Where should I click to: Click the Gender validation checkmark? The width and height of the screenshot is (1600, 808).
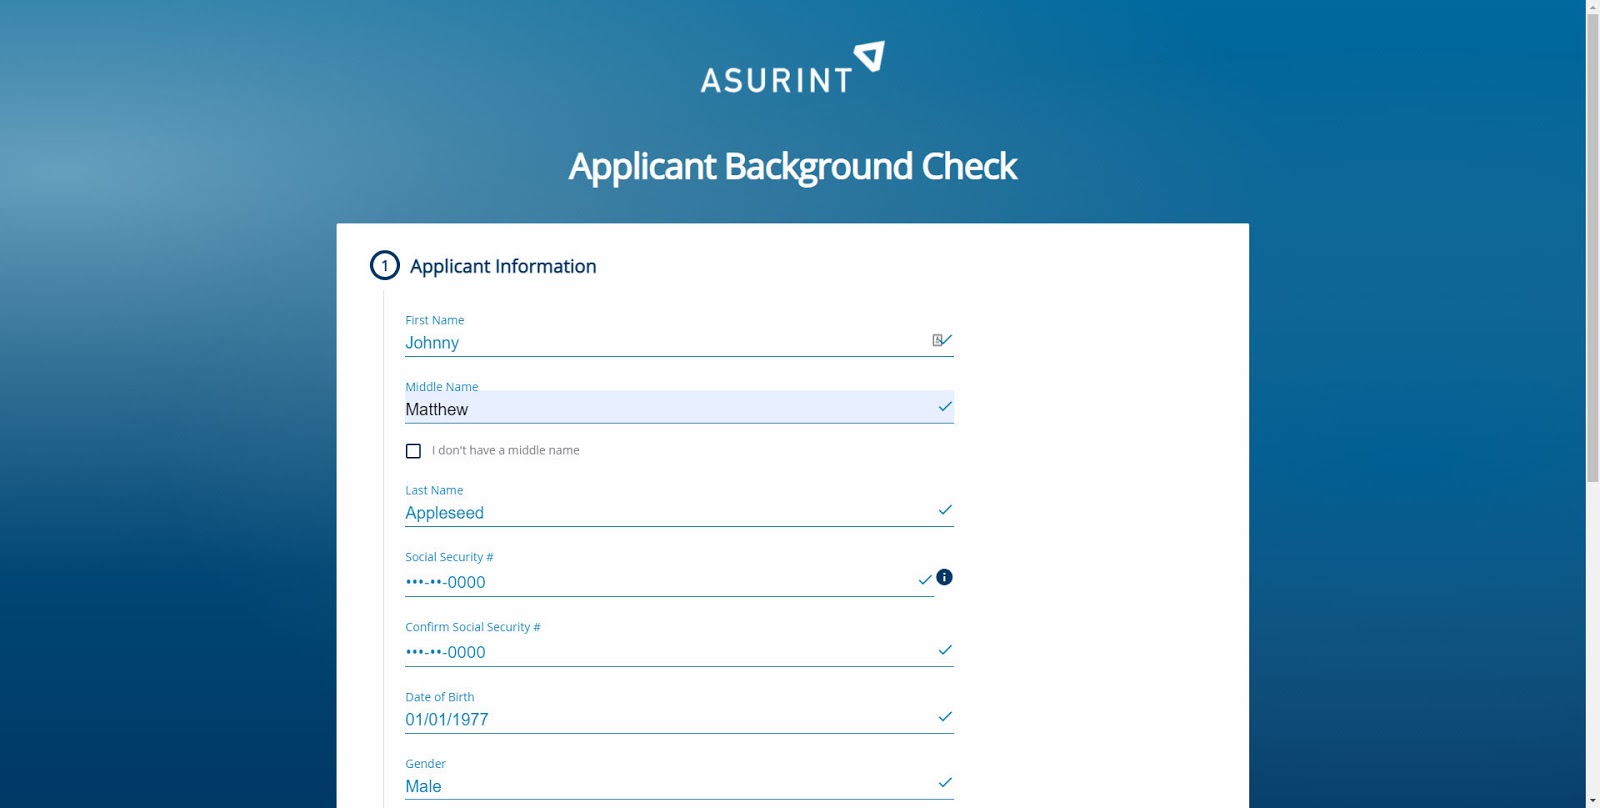coord(945,783)
